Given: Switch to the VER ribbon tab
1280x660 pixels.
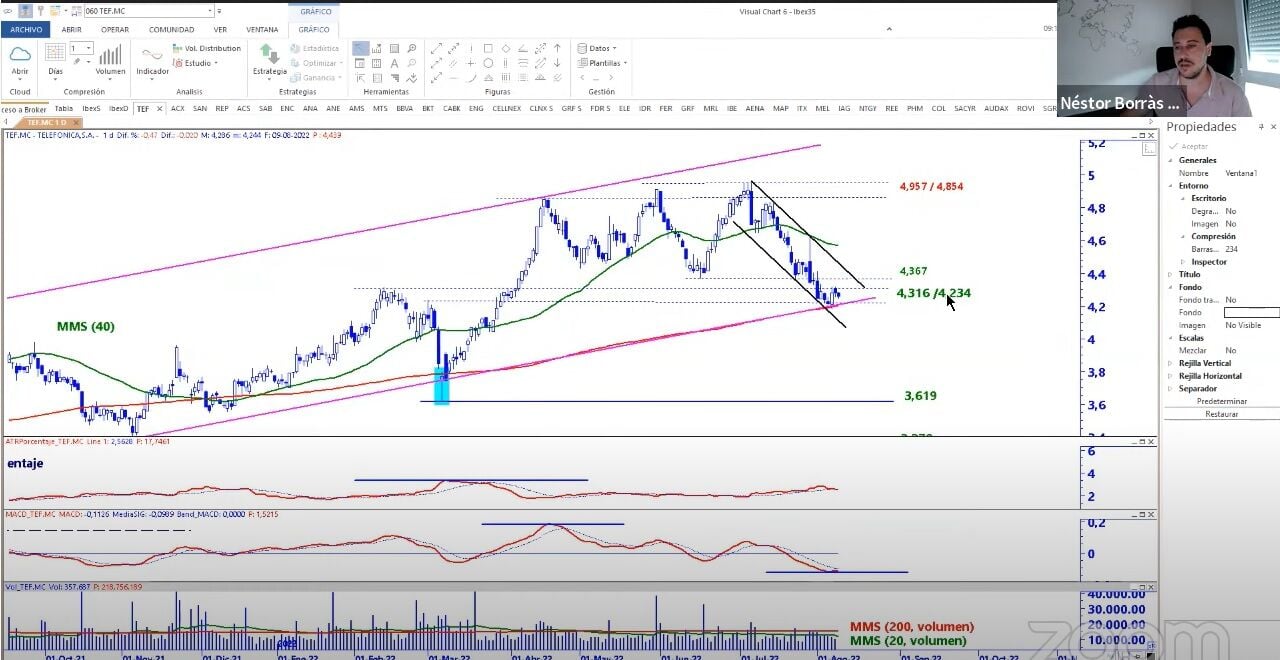Looking at the screenshot, I should coord(220,29).
